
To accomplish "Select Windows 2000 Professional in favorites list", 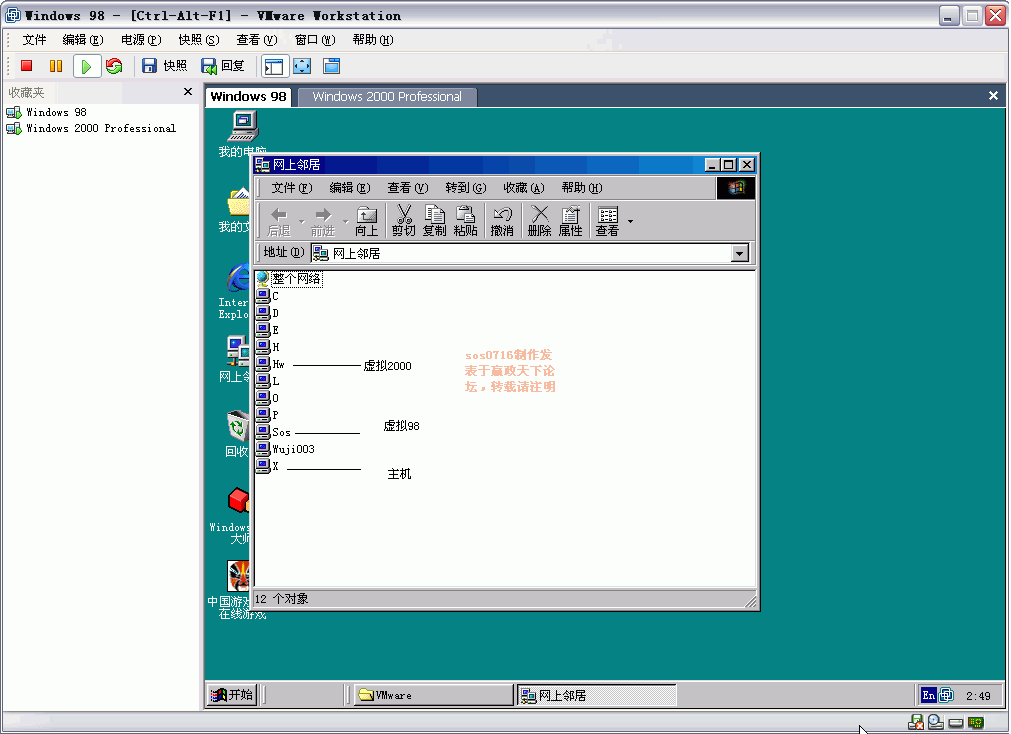I will (x=91, y=128).
